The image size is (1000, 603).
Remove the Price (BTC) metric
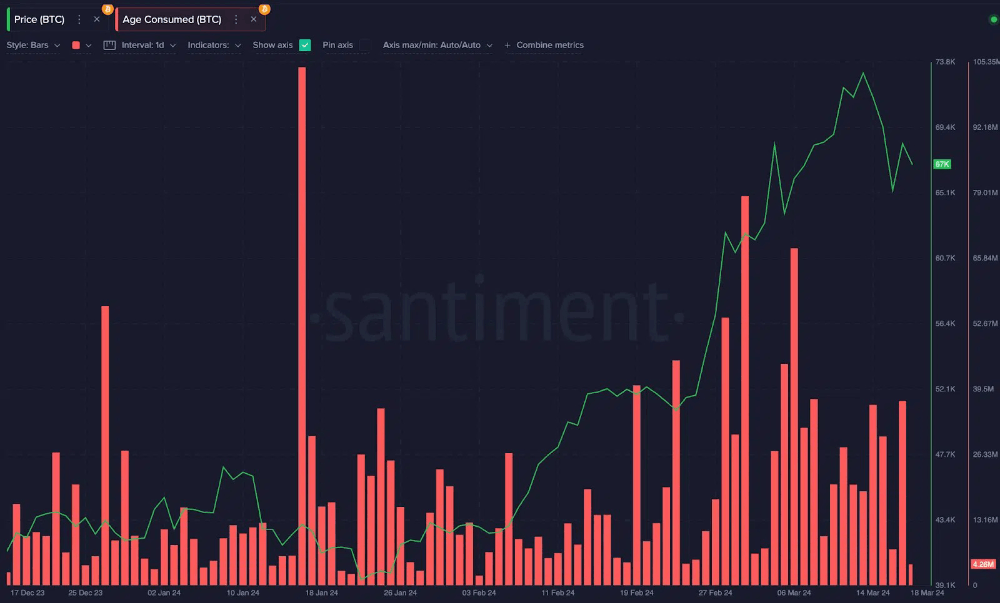[96, 20]
